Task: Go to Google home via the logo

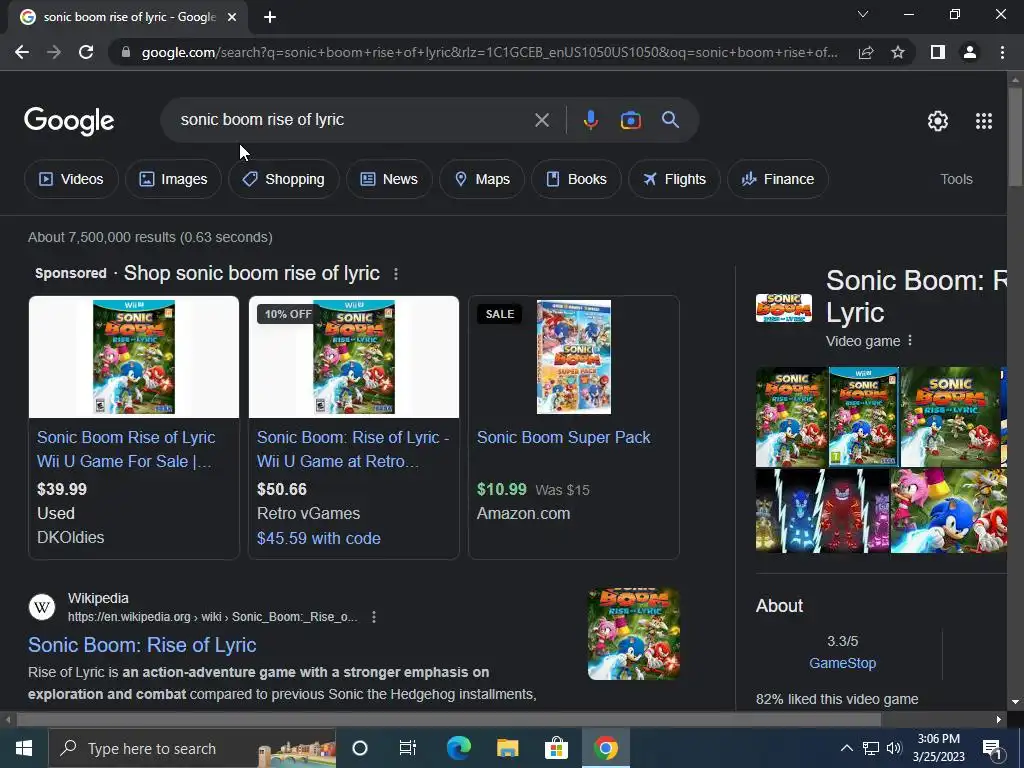Action: 69,121
